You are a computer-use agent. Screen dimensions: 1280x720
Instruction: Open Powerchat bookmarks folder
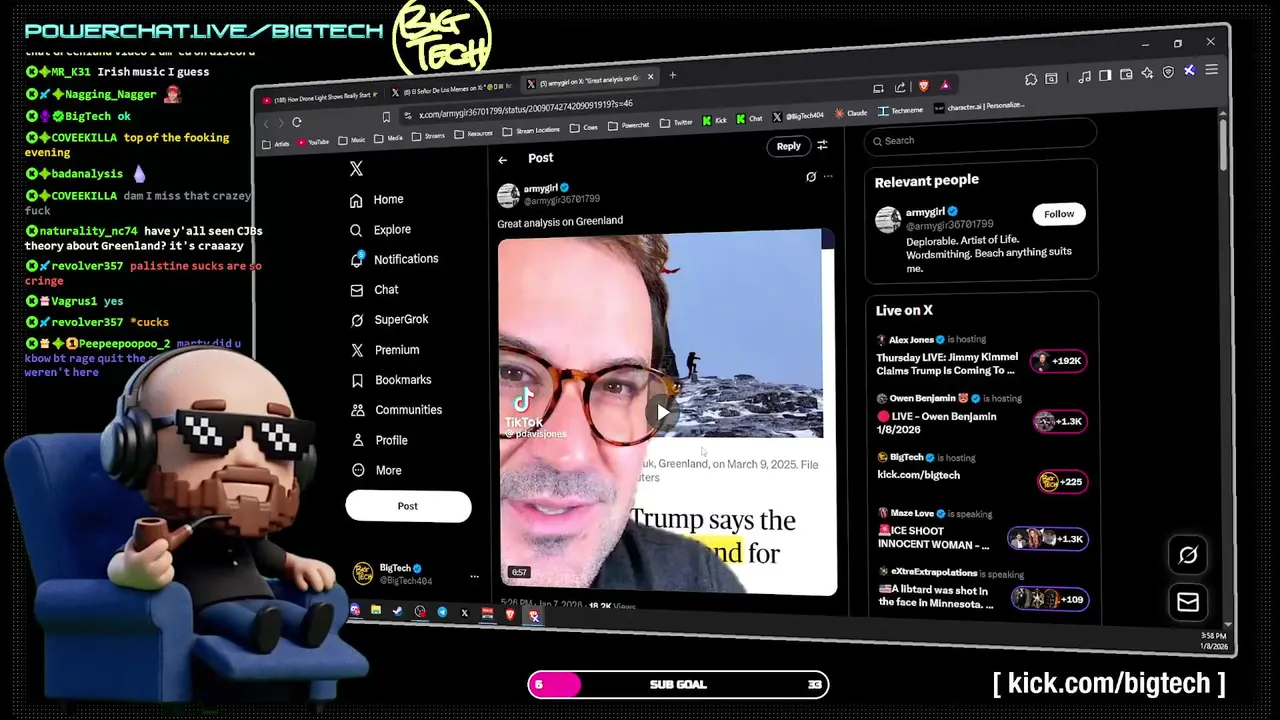pos(629,125)
